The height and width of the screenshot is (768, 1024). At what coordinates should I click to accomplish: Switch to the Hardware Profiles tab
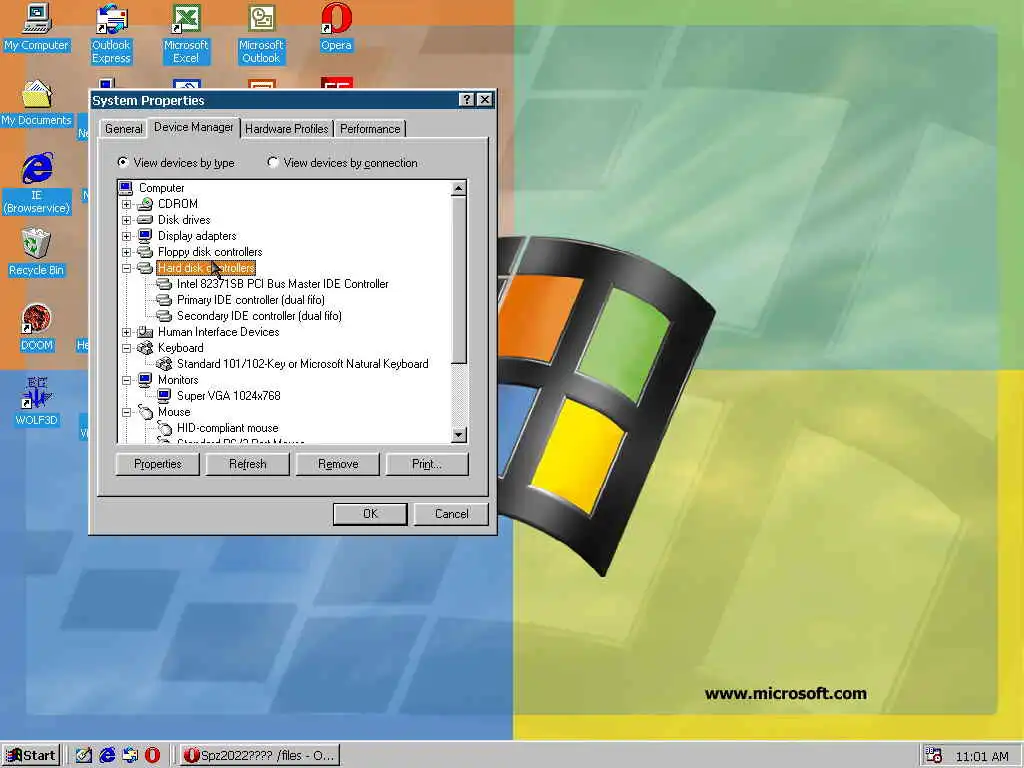287,129
